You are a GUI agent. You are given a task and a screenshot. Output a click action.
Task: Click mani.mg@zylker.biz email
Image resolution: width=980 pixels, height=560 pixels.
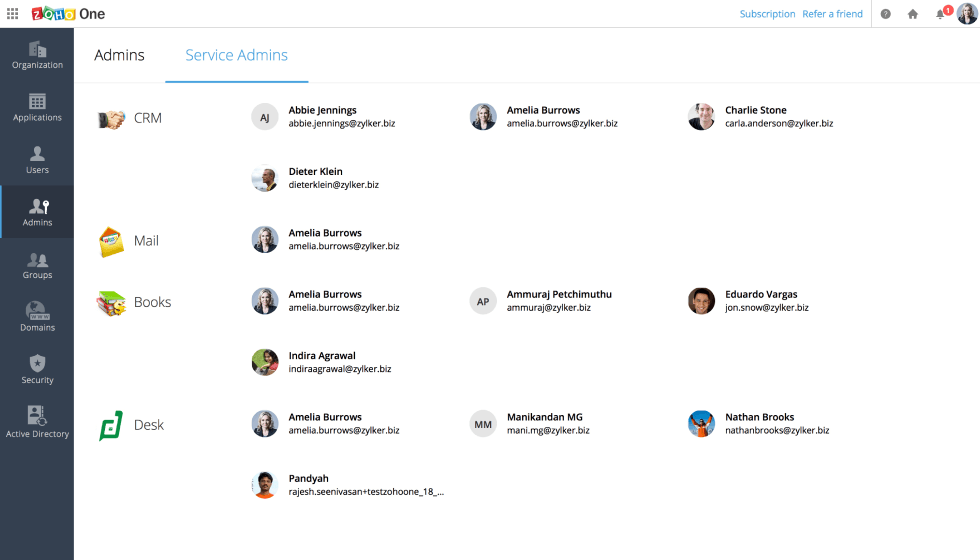[548, 431]
